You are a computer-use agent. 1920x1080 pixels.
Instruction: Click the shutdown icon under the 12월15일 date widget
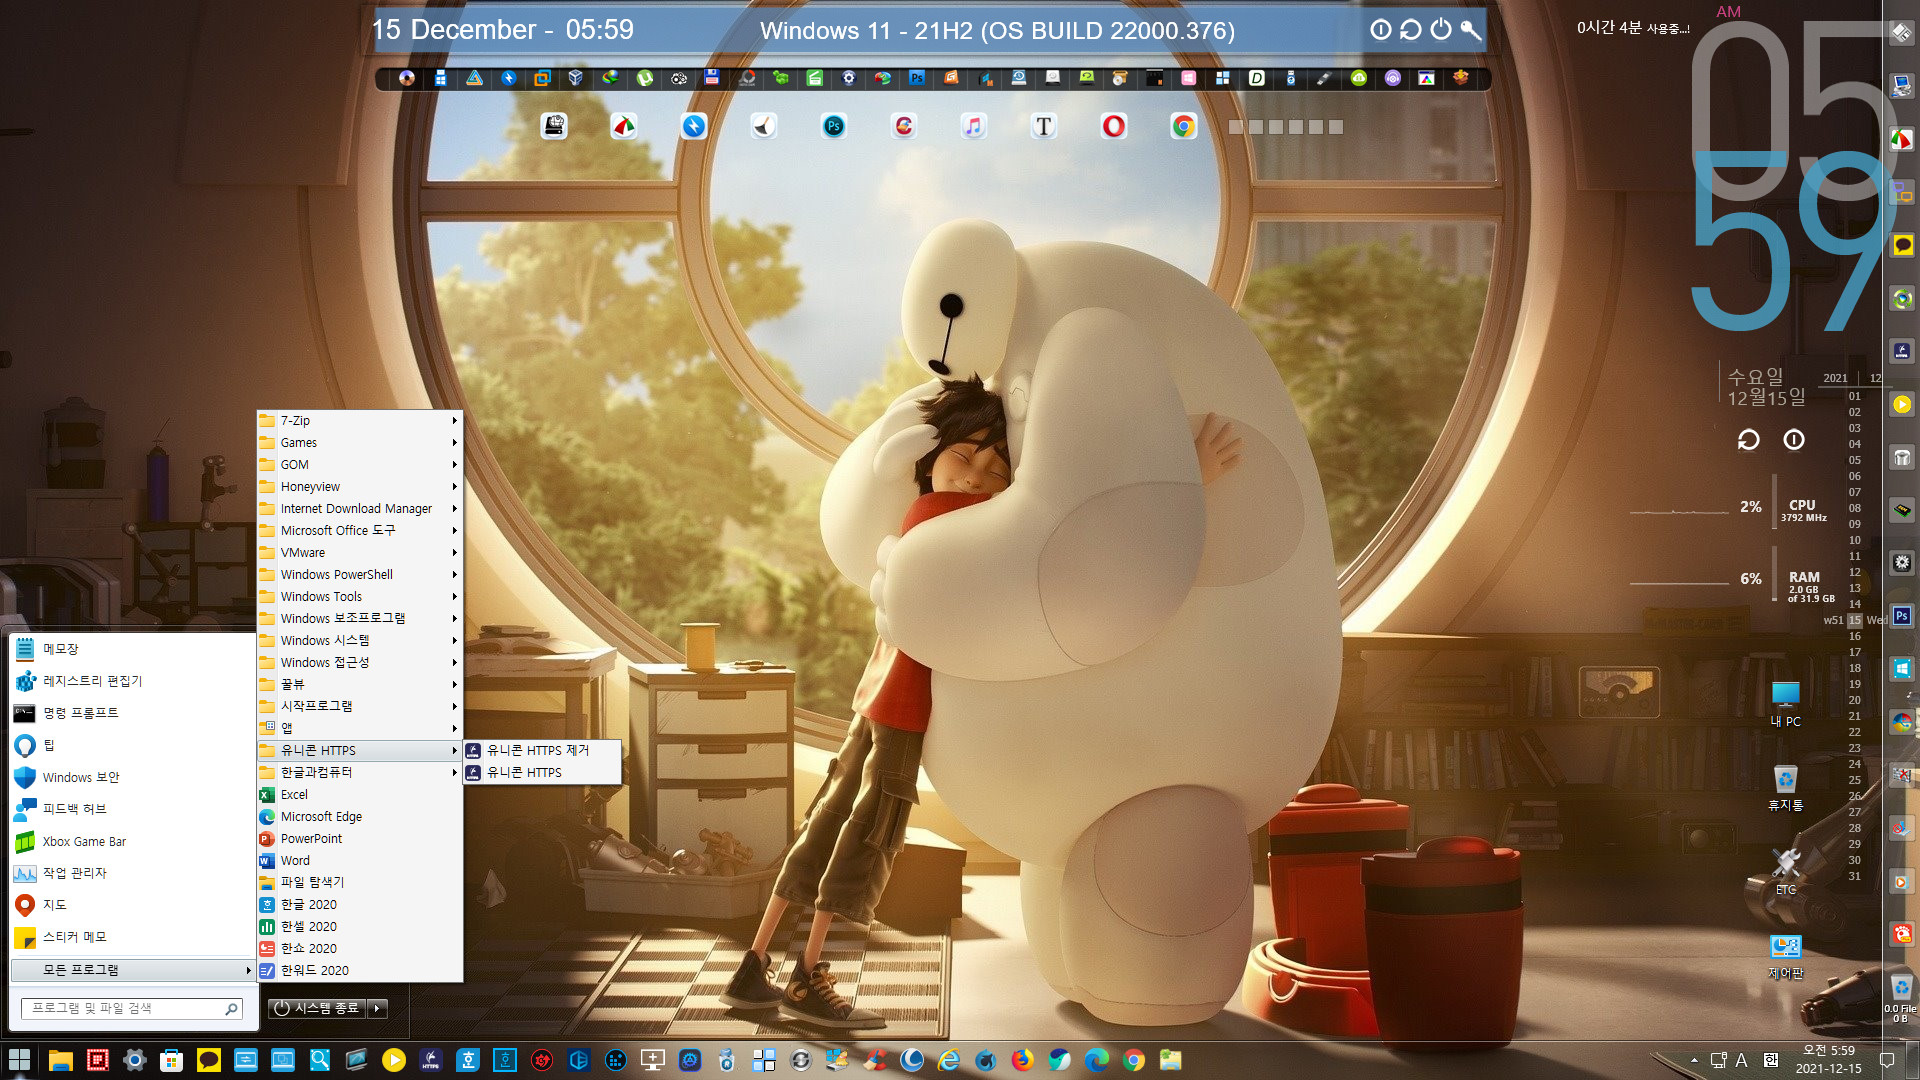click(1794, 440)
